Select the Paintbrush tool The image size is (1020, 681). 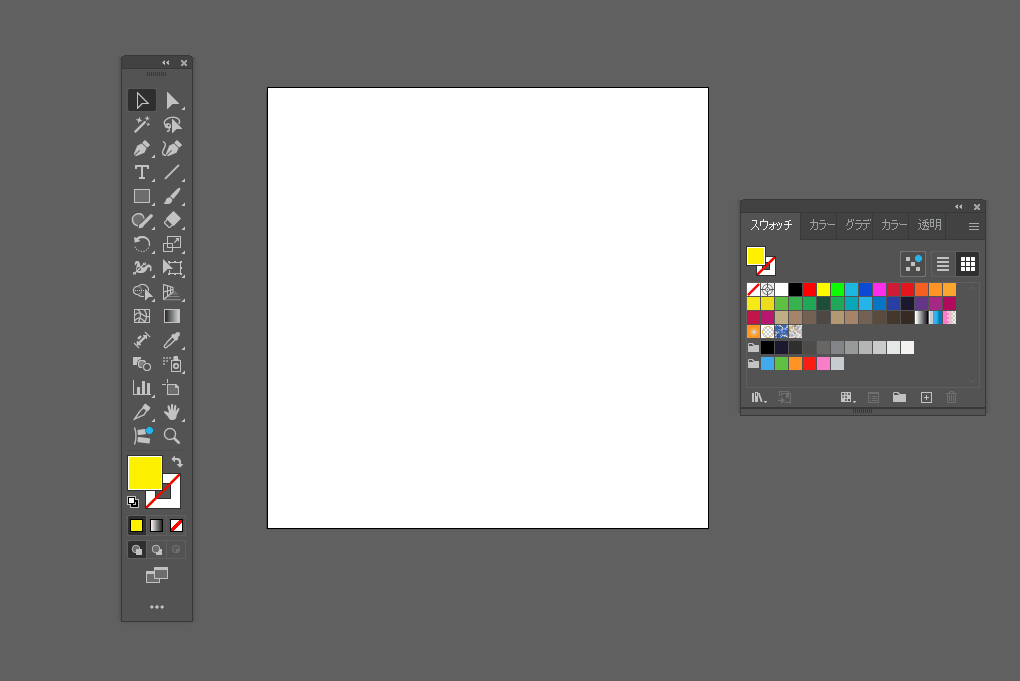[x=172, y=196]
